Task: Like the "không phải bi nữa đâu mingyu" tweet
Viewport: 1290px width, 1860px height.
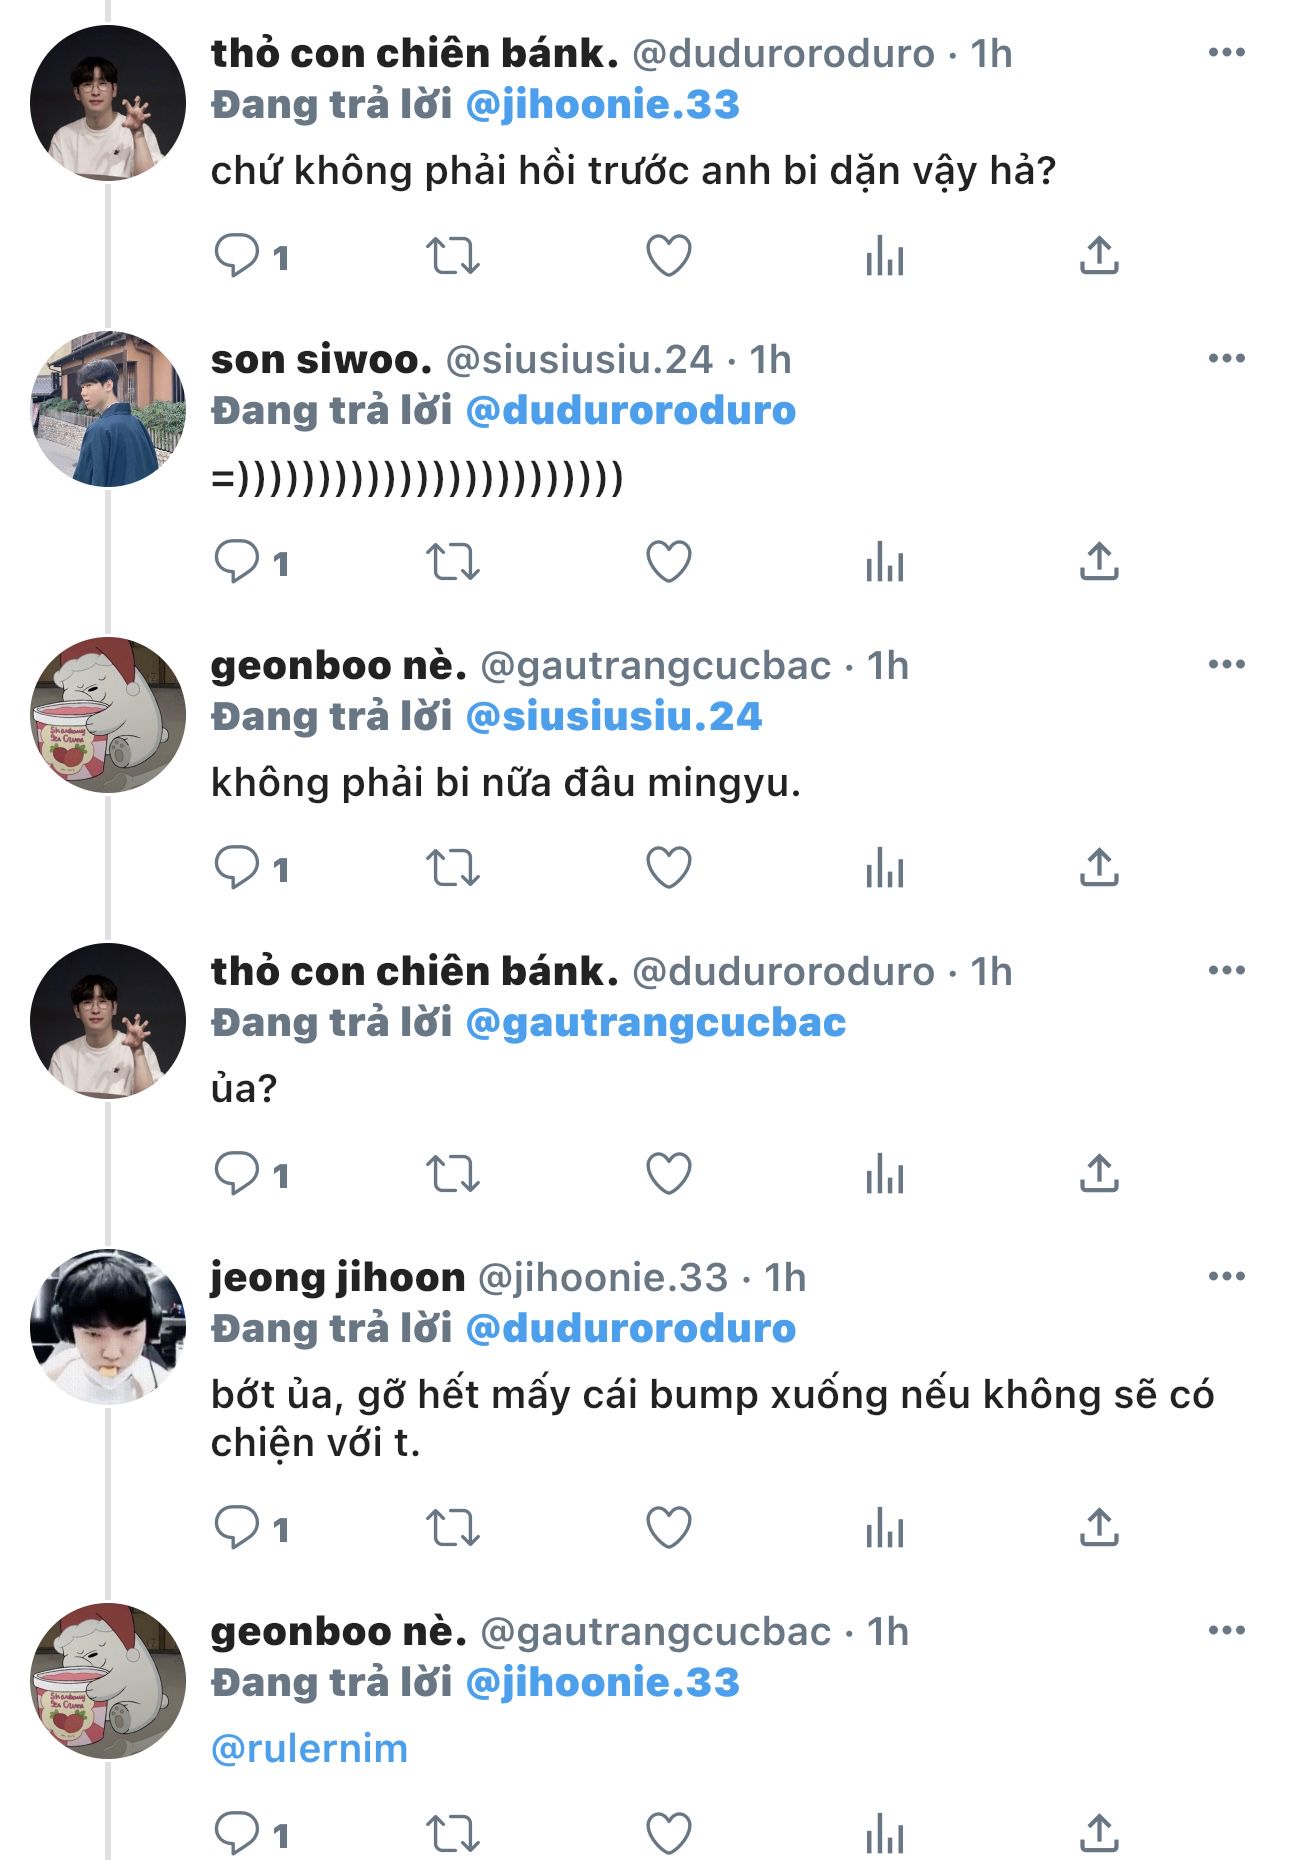Action: coord(669,868)
